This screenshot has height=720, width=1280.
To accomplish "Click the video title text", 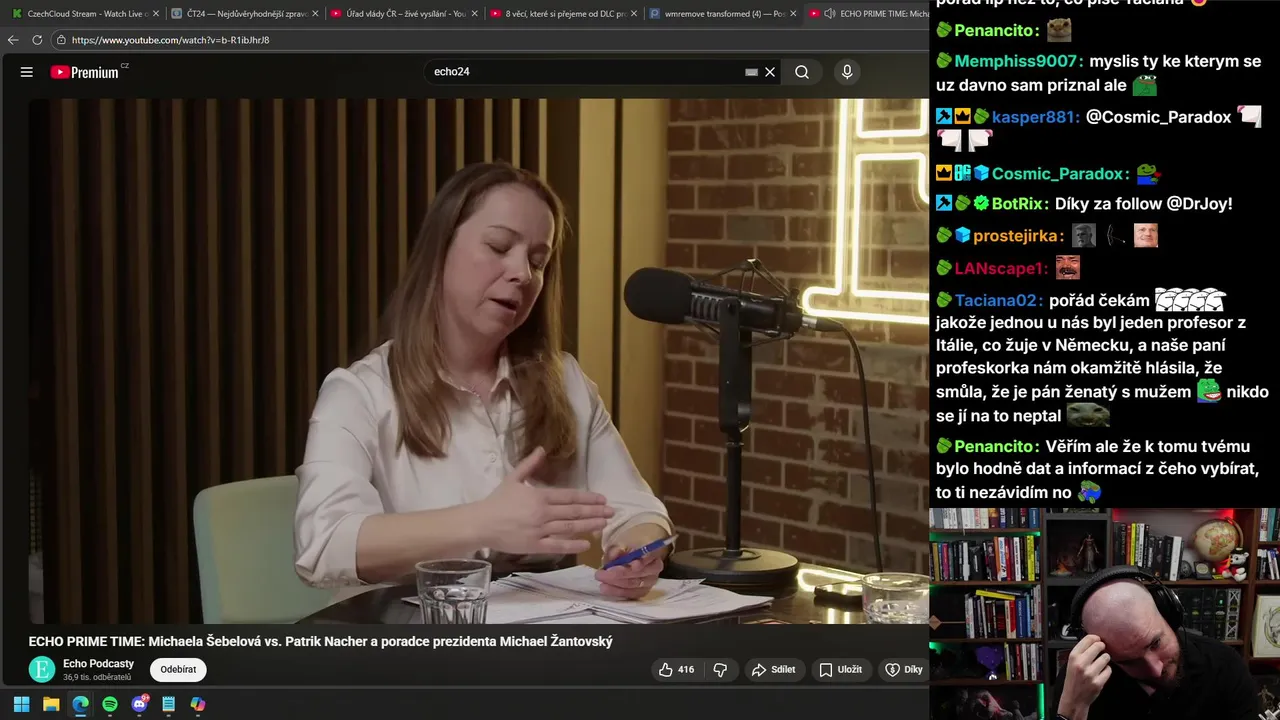I will (x=320, y=641).
